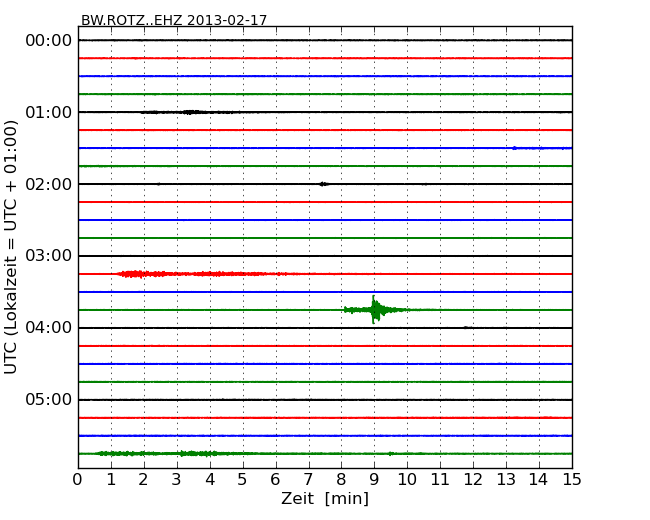Click the plot title BW.ROTZ..EHZ 2013-02-17

[174, 20]
